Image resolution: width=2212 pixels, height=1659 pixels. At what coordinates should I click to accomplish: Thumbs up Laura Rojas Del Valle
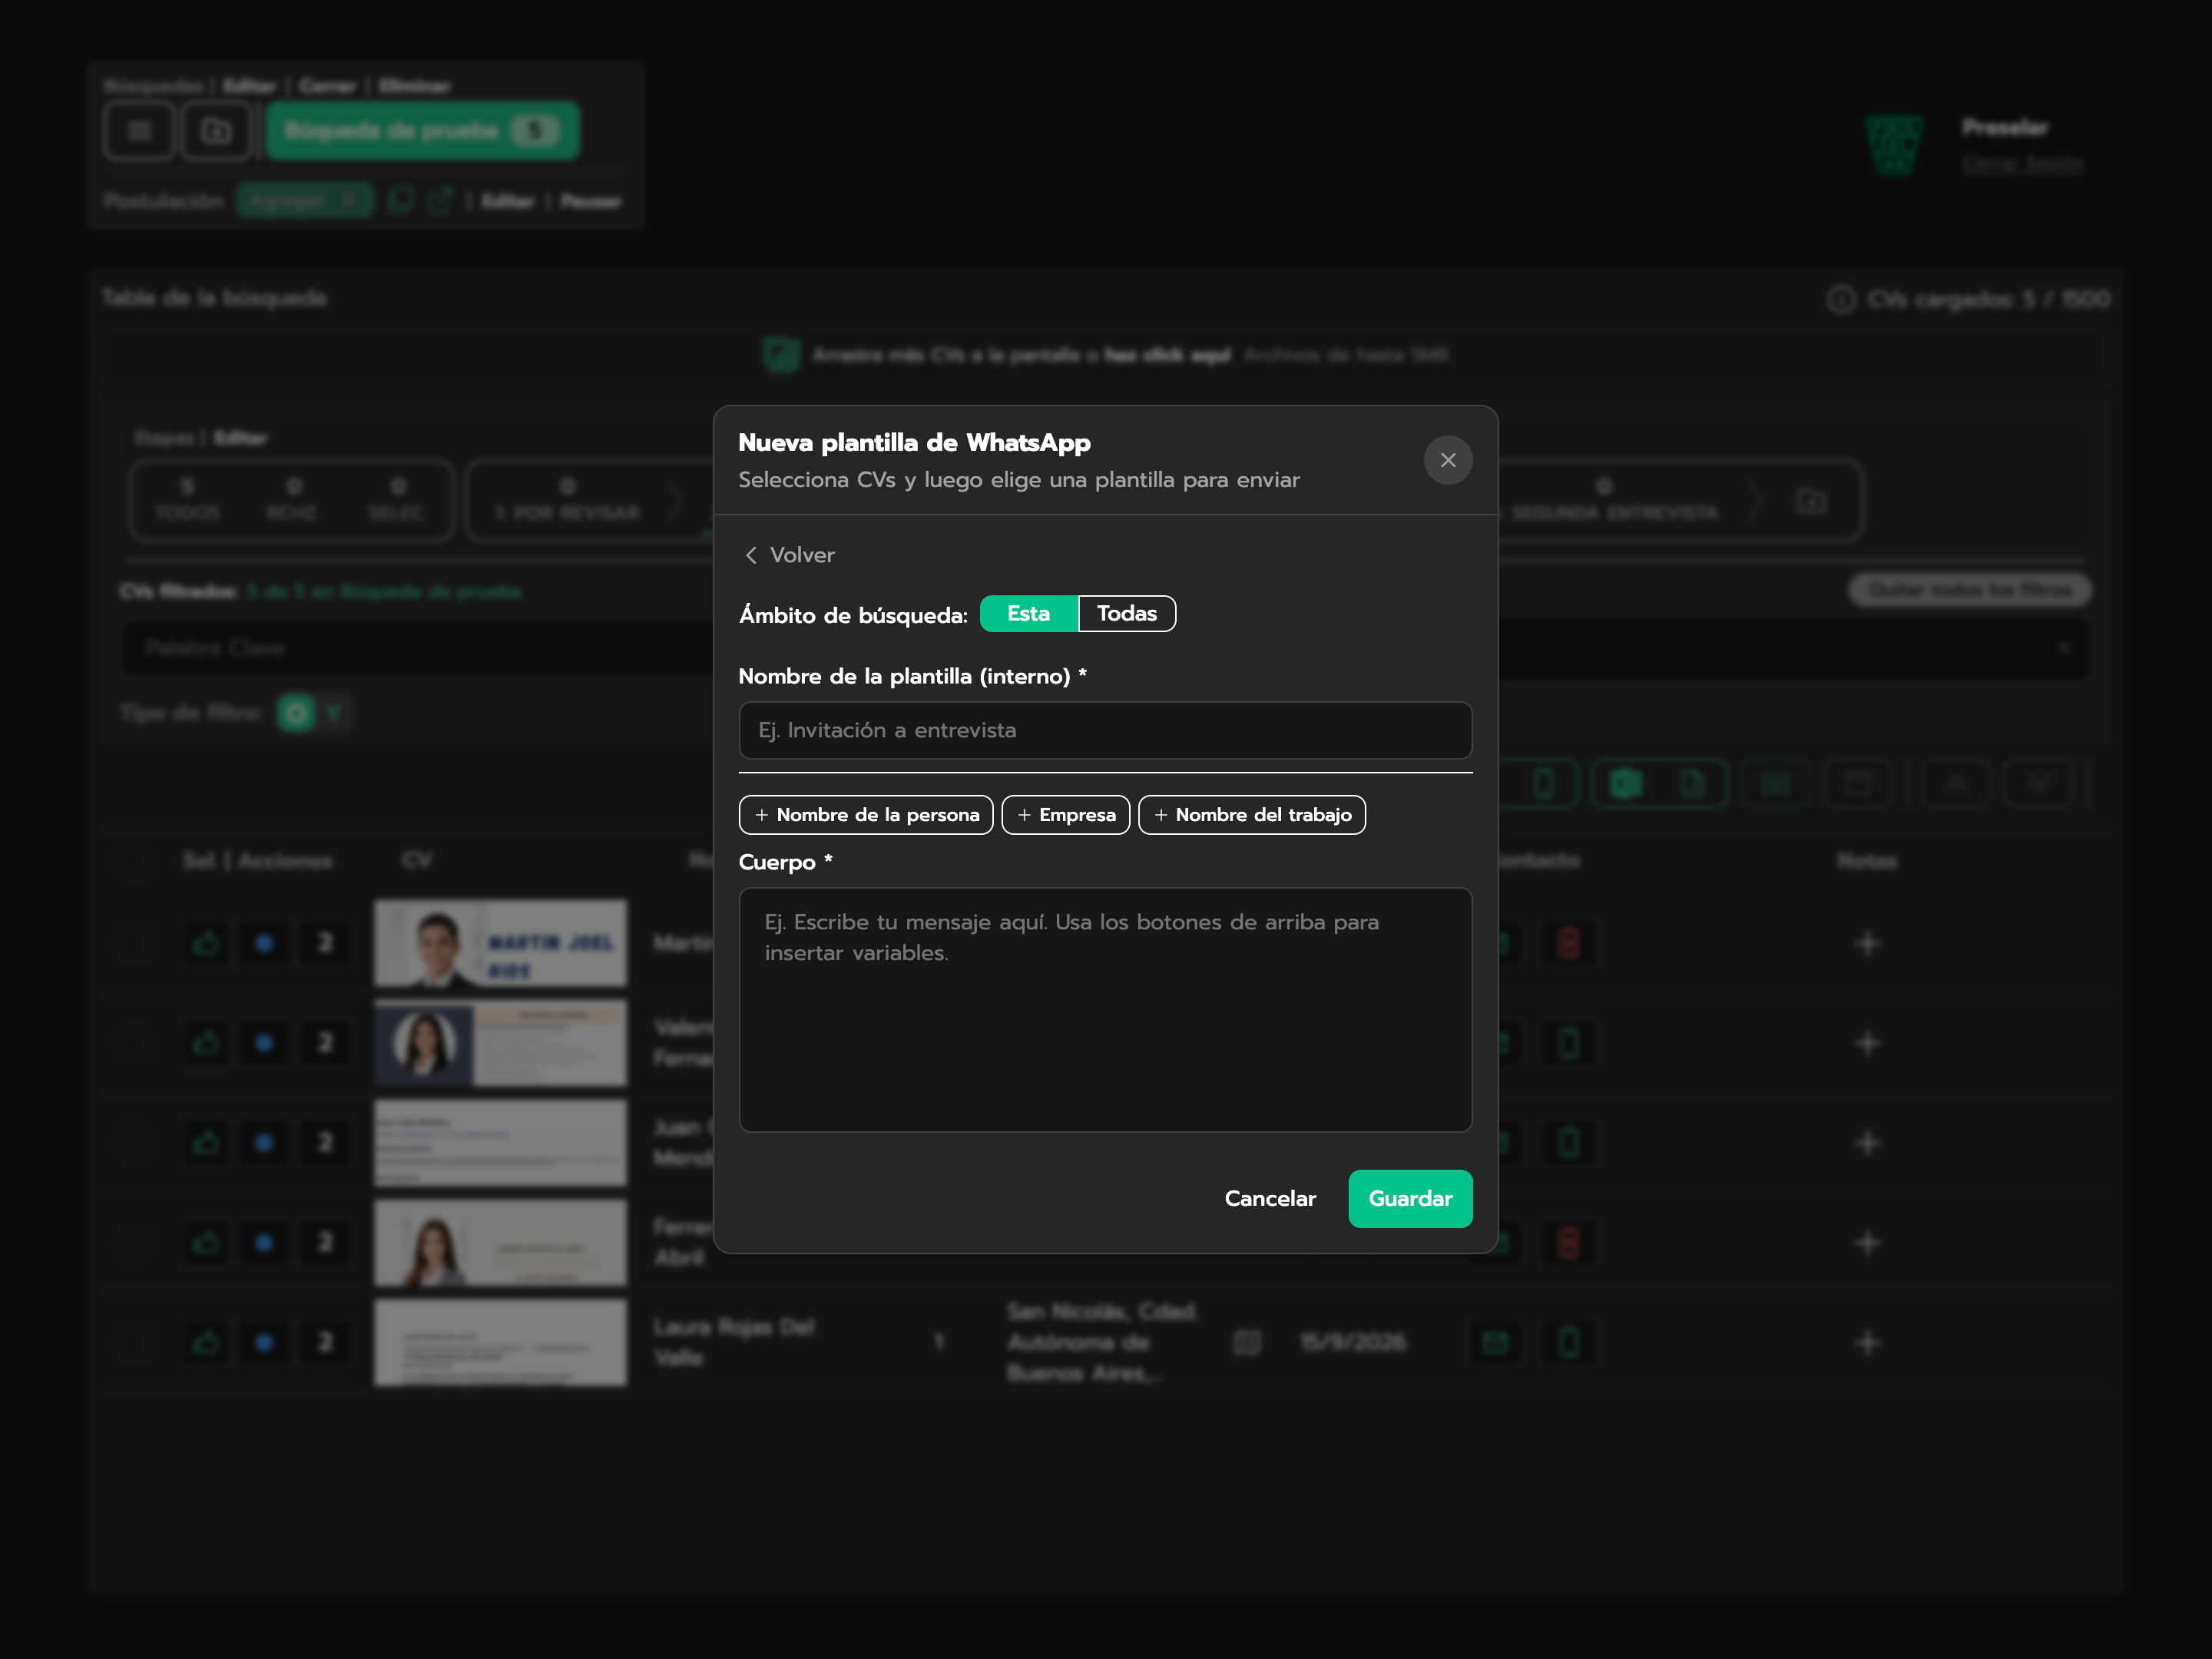point(207,1342)
